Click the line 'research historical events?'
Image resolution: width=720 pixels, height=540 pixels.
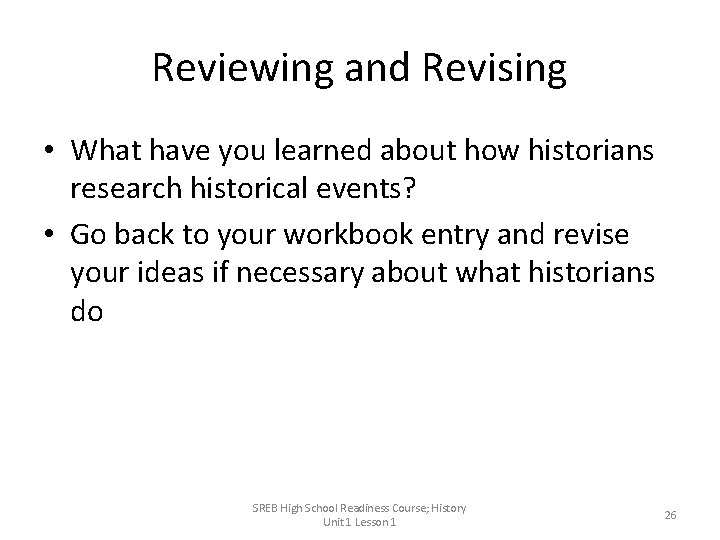(243, 188)
